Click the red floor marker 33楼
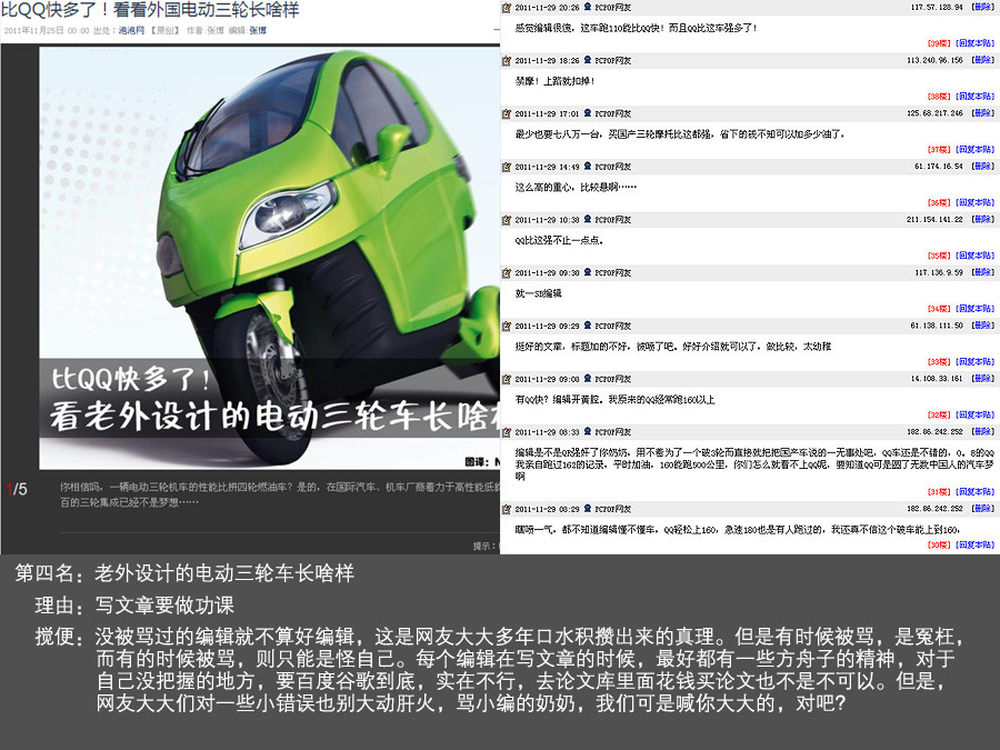 [939, 362]
